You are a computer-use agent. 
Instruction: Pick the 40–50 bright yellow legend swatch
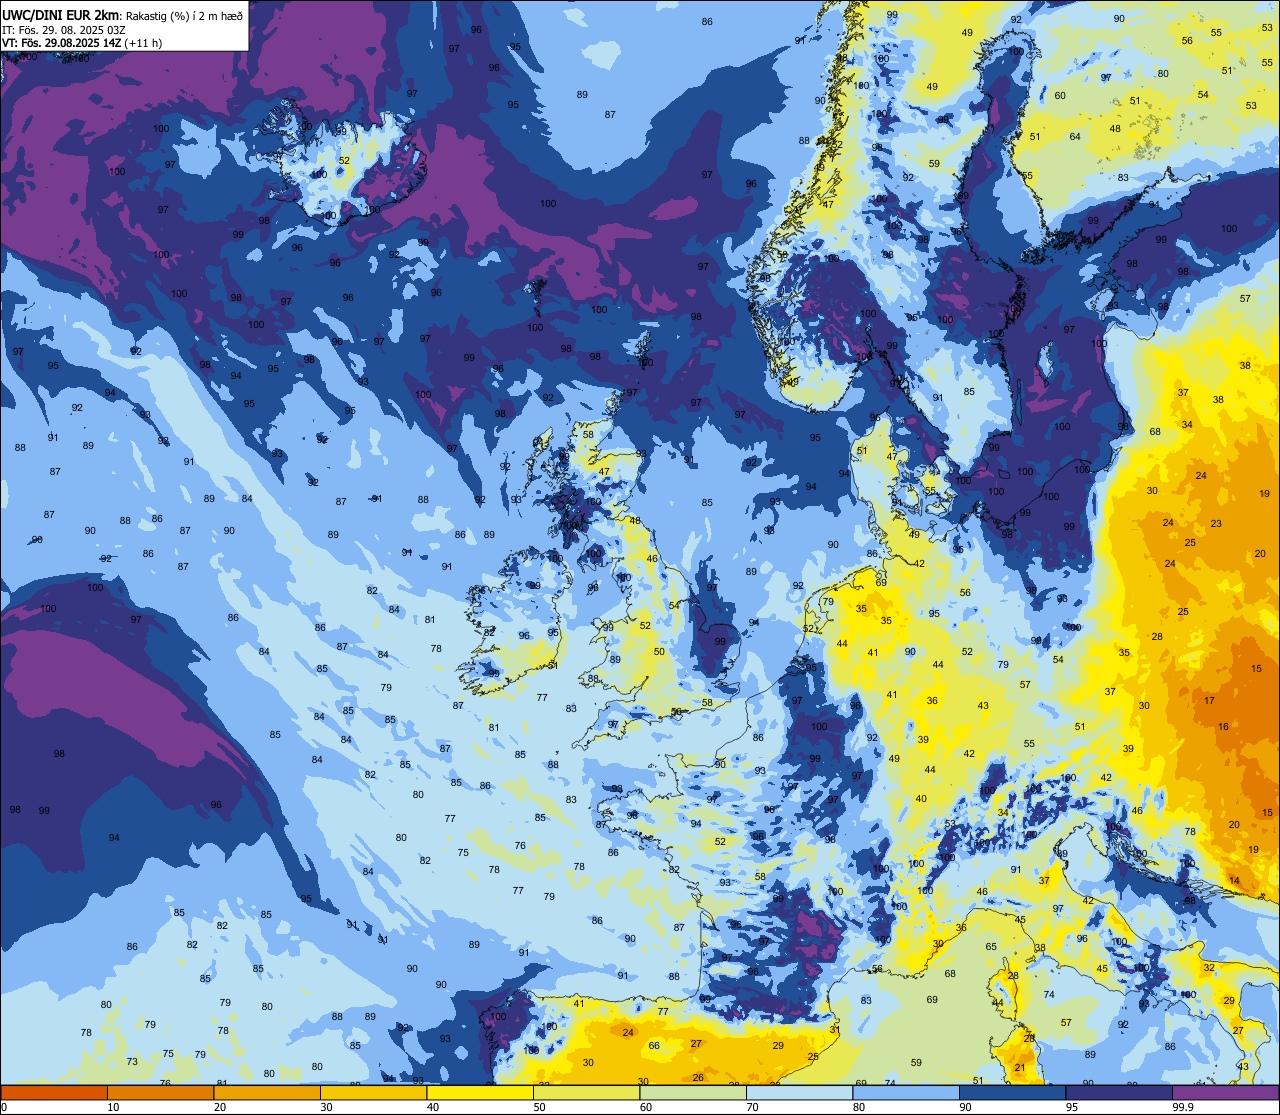tap(479, 1093)
